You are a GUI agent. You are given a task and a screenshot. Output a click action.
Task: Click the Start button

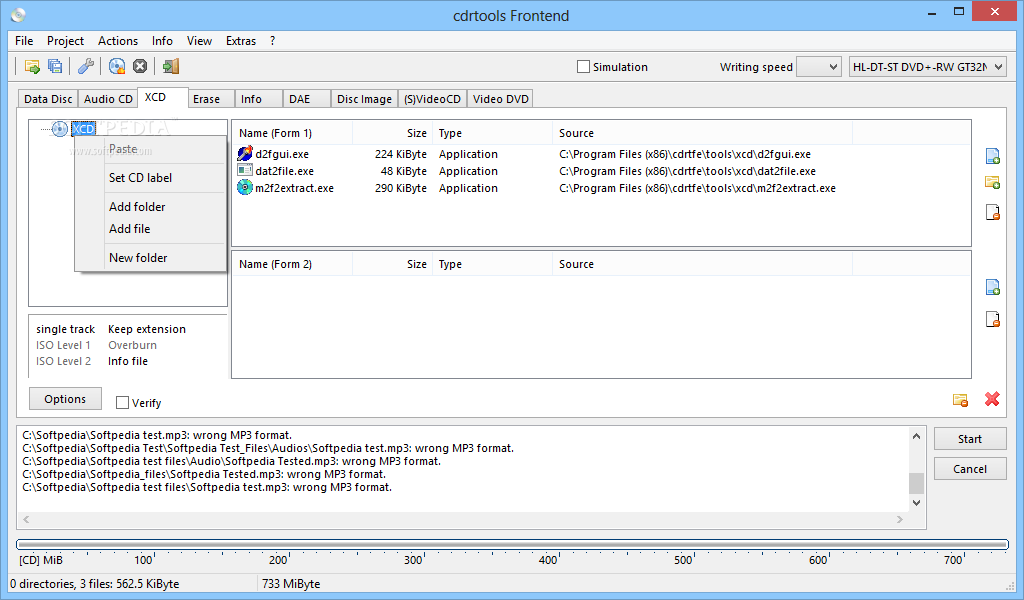(970, 439)
